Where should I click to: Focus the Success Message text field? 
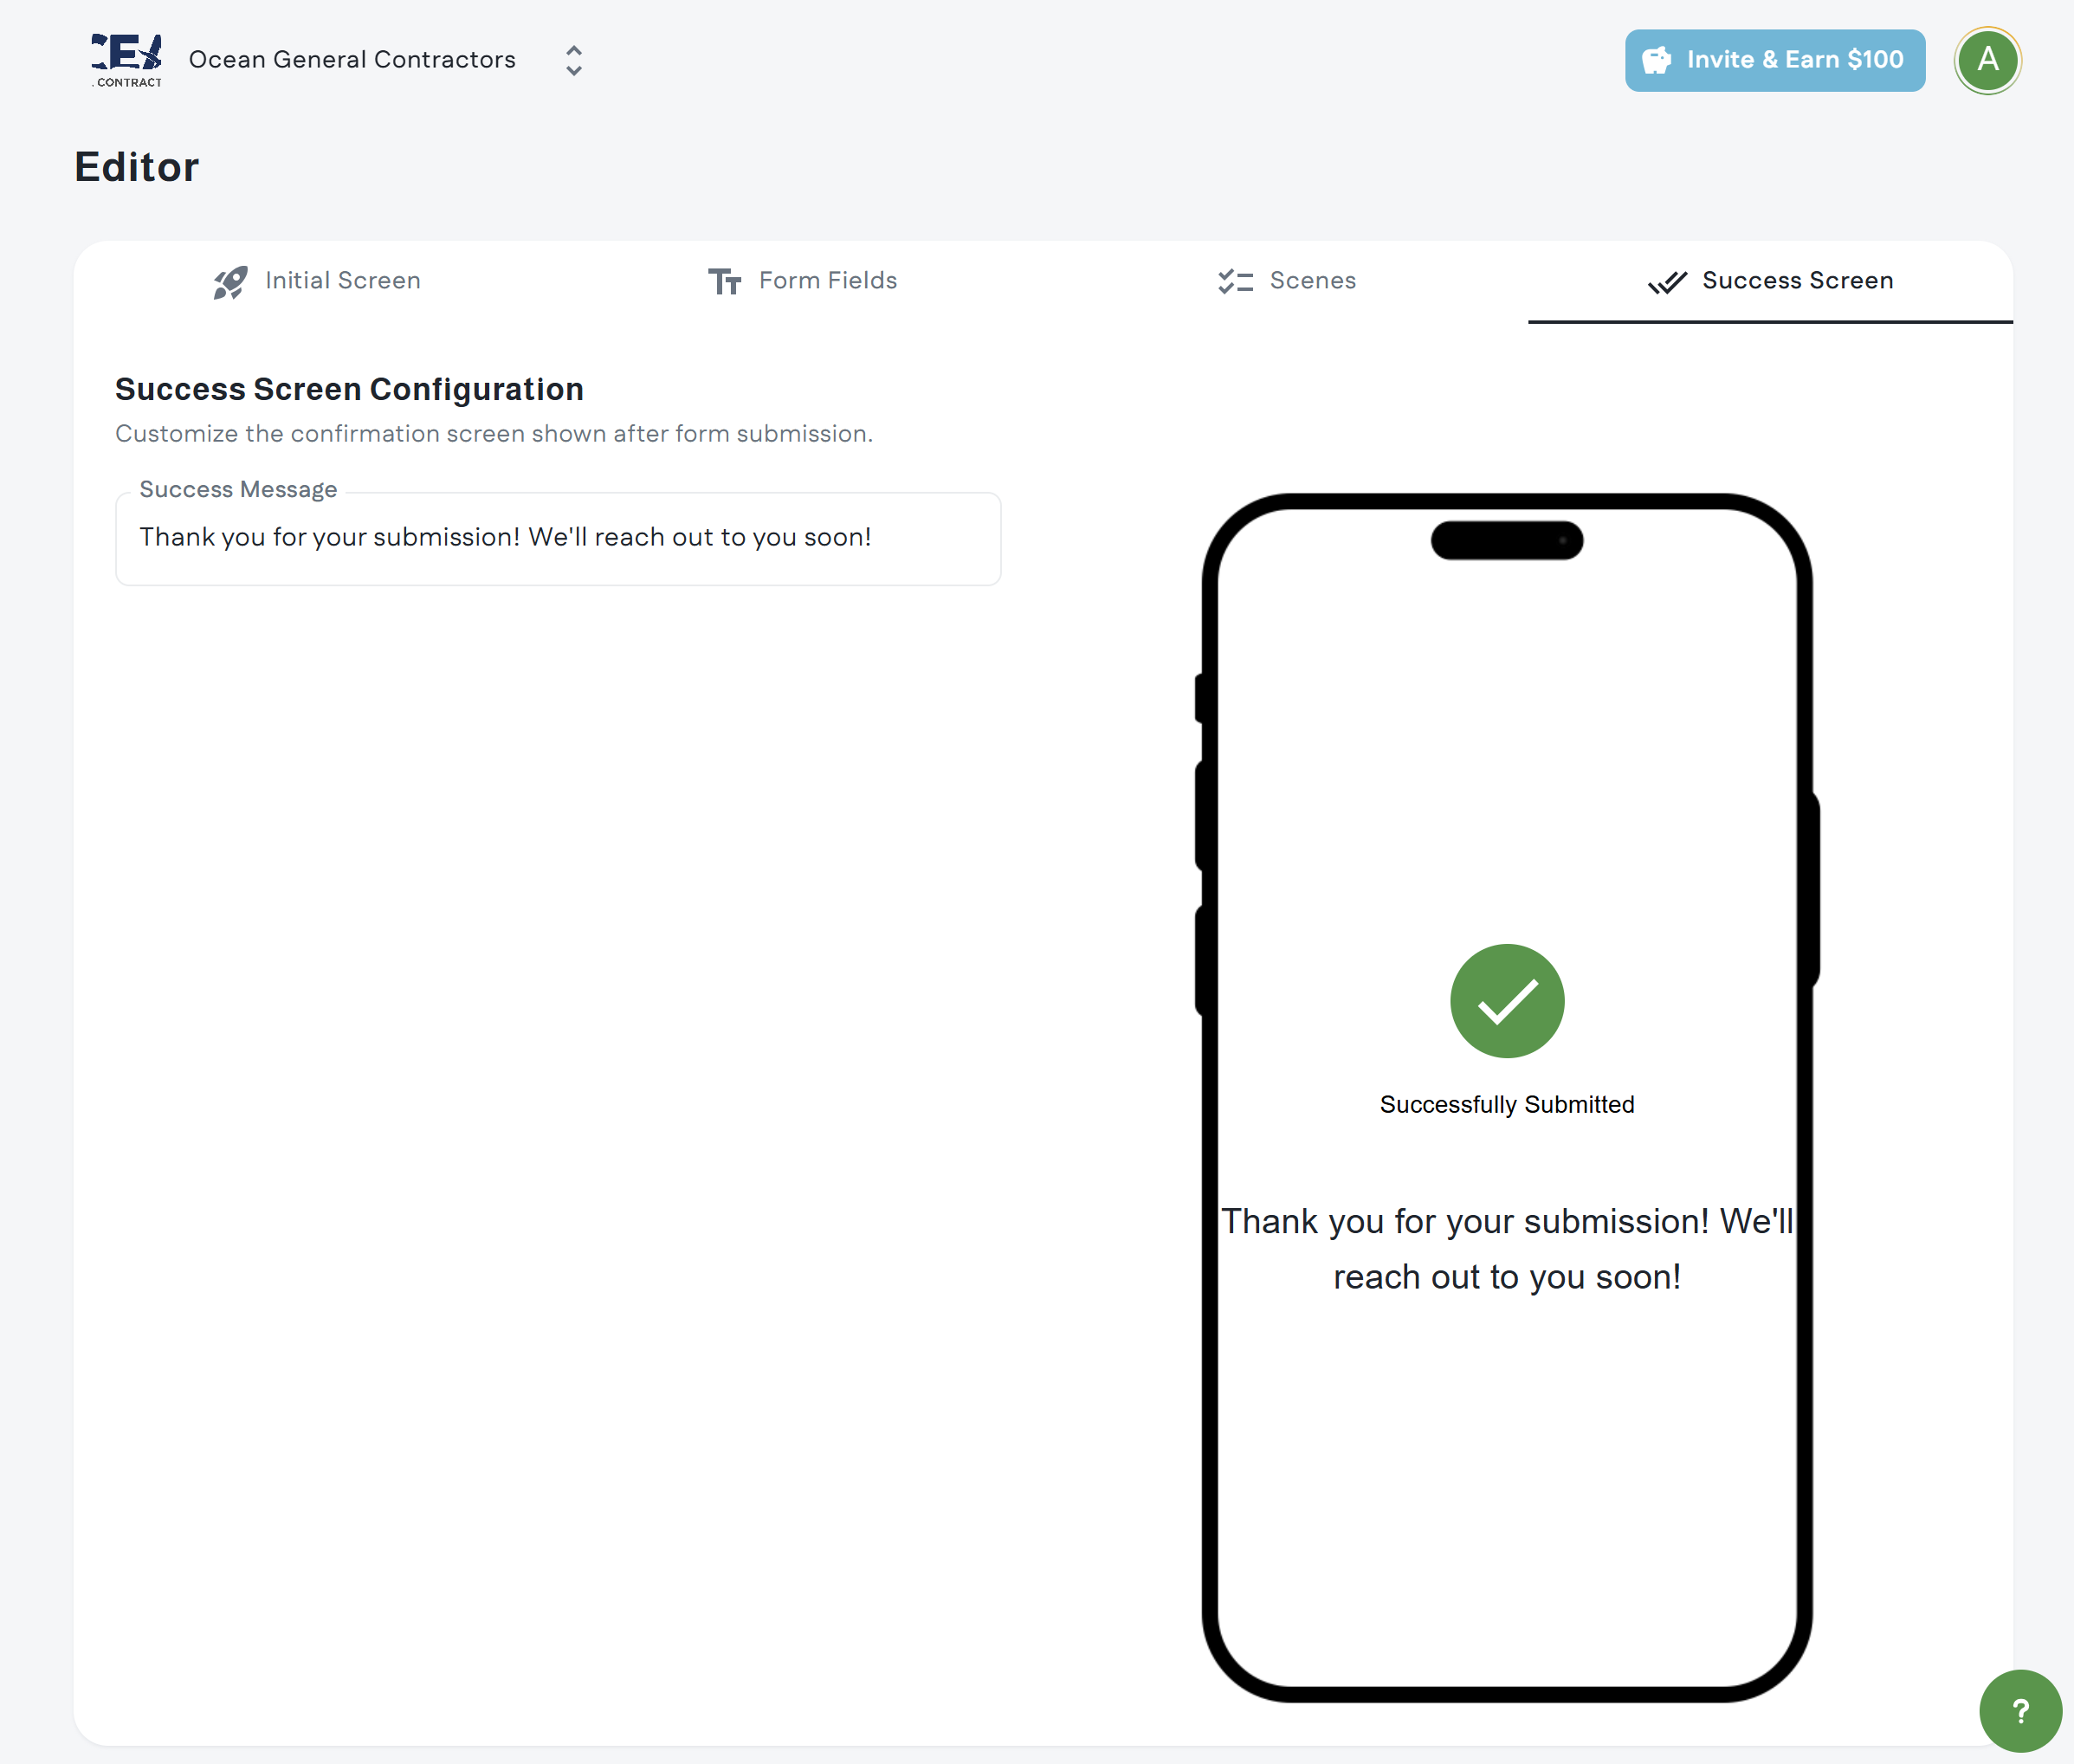pyautogui.click(x=557, y=538)
